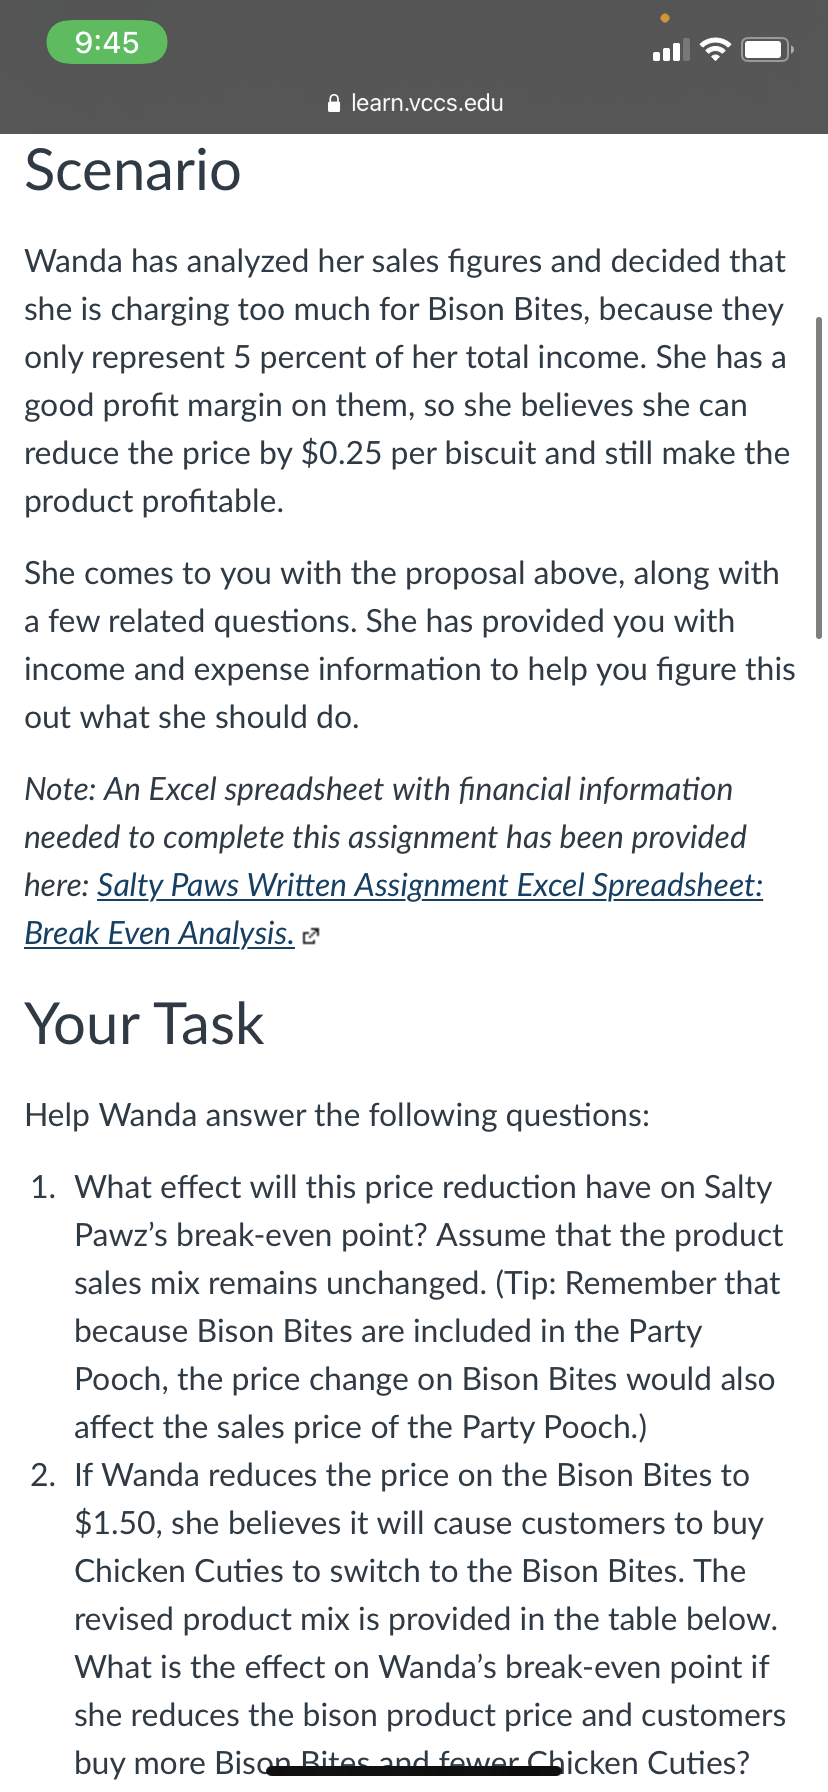Tap the orange microphone indicator dot
828x1792 pixels.
click(x=665, y=18)
